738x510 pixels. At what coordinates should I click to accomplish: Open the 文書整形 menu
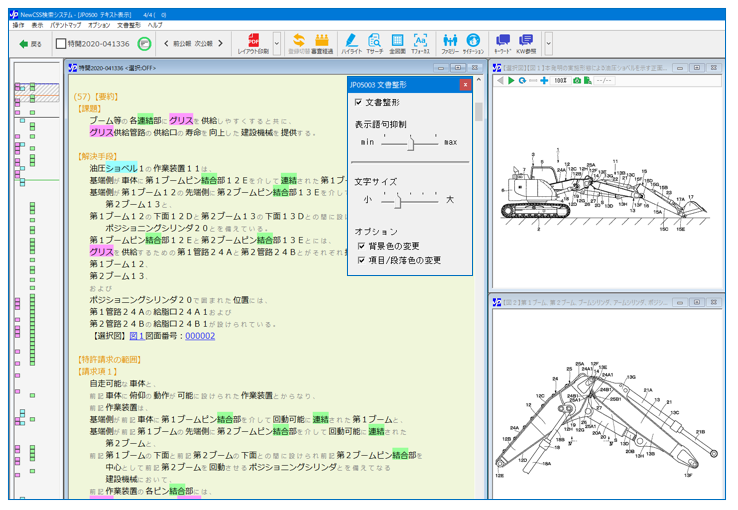point(129,25)
